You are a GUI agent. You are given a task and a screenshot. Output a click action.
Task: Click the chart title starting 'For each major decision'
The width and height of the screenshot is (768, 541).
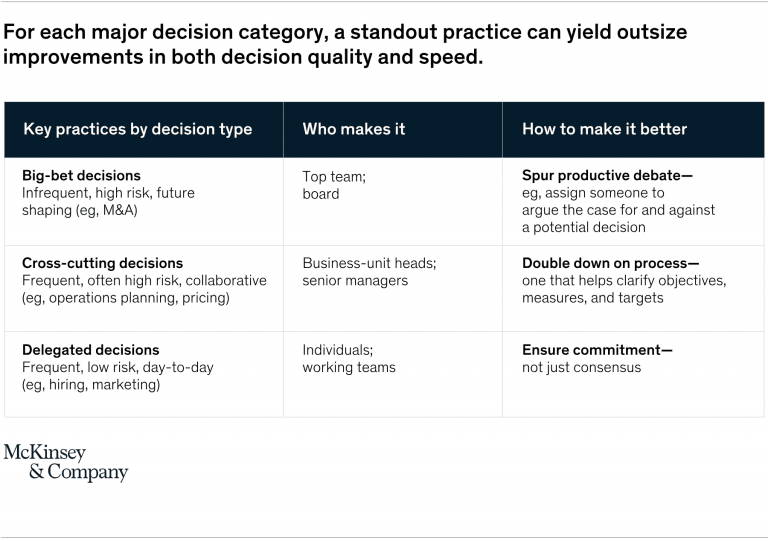(345, 44)
